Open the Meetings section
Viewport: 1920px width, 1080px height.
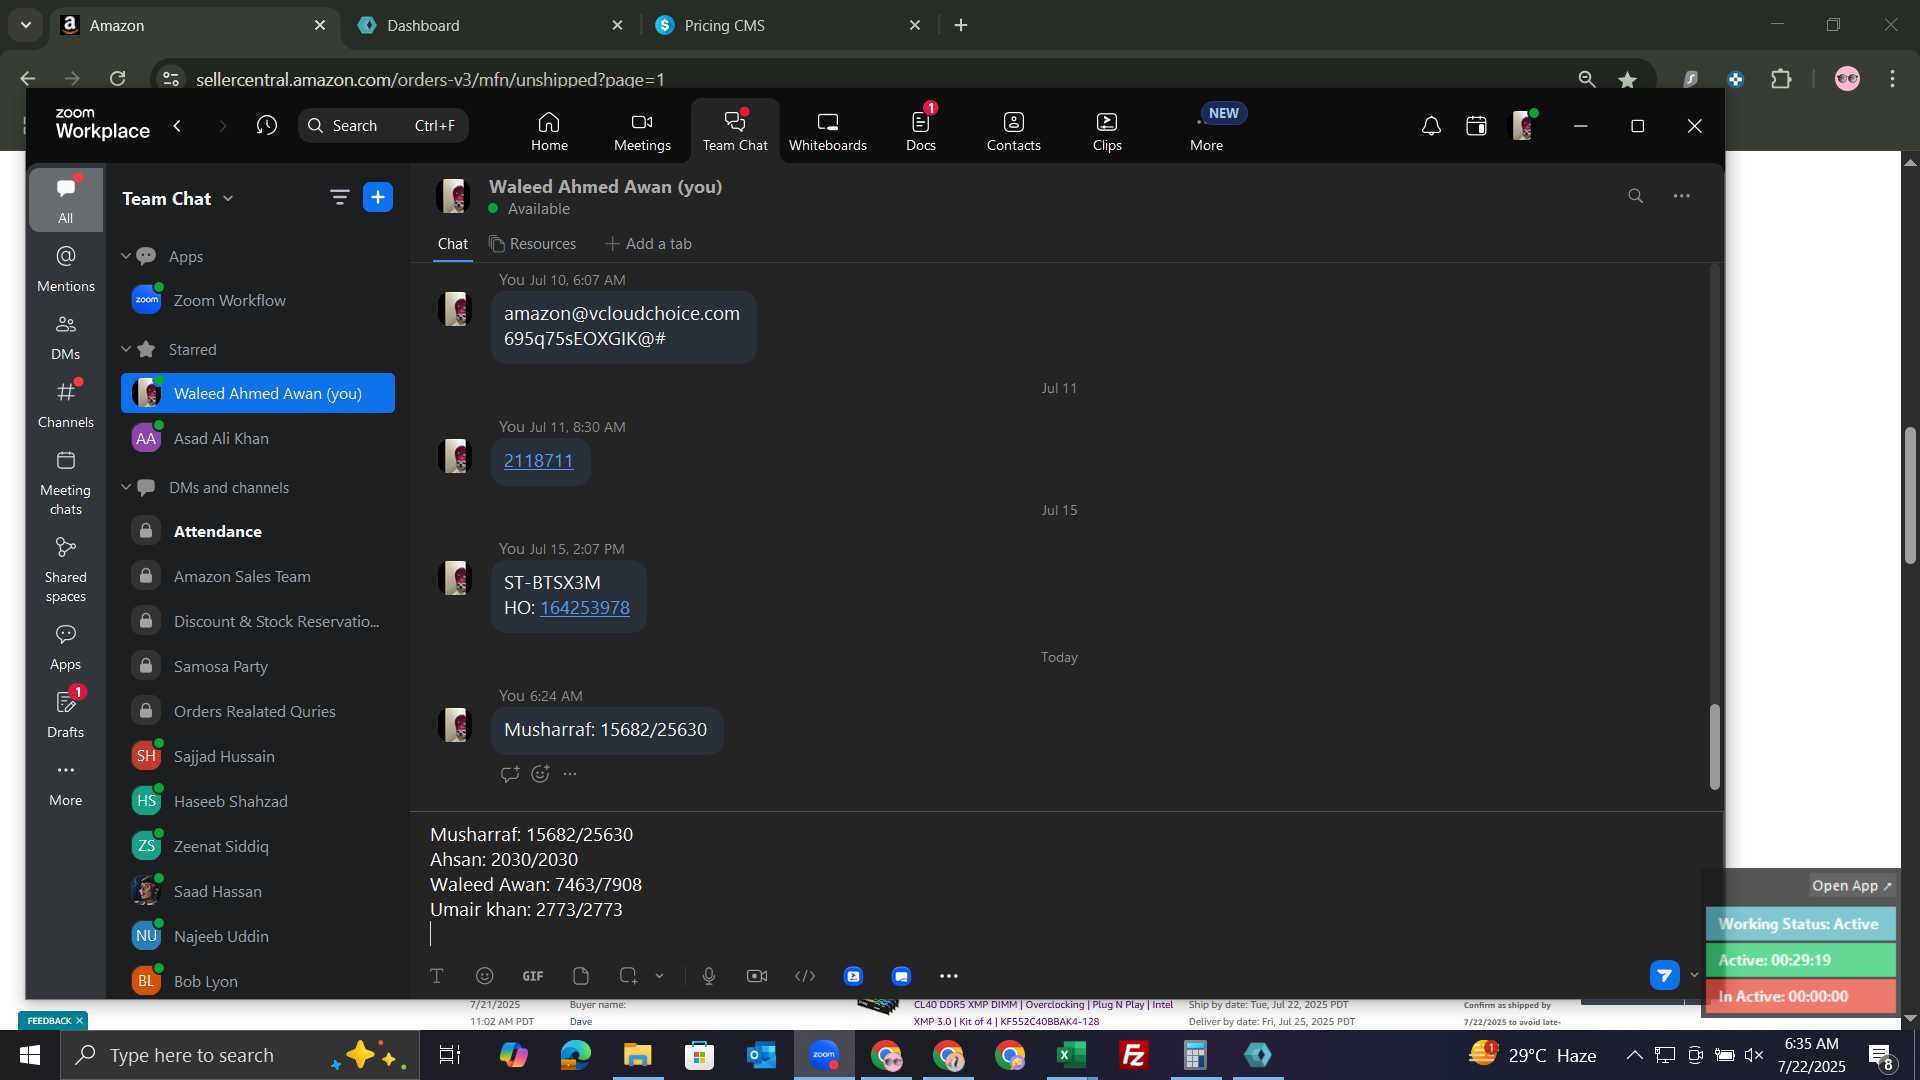(x=642, y=131)
